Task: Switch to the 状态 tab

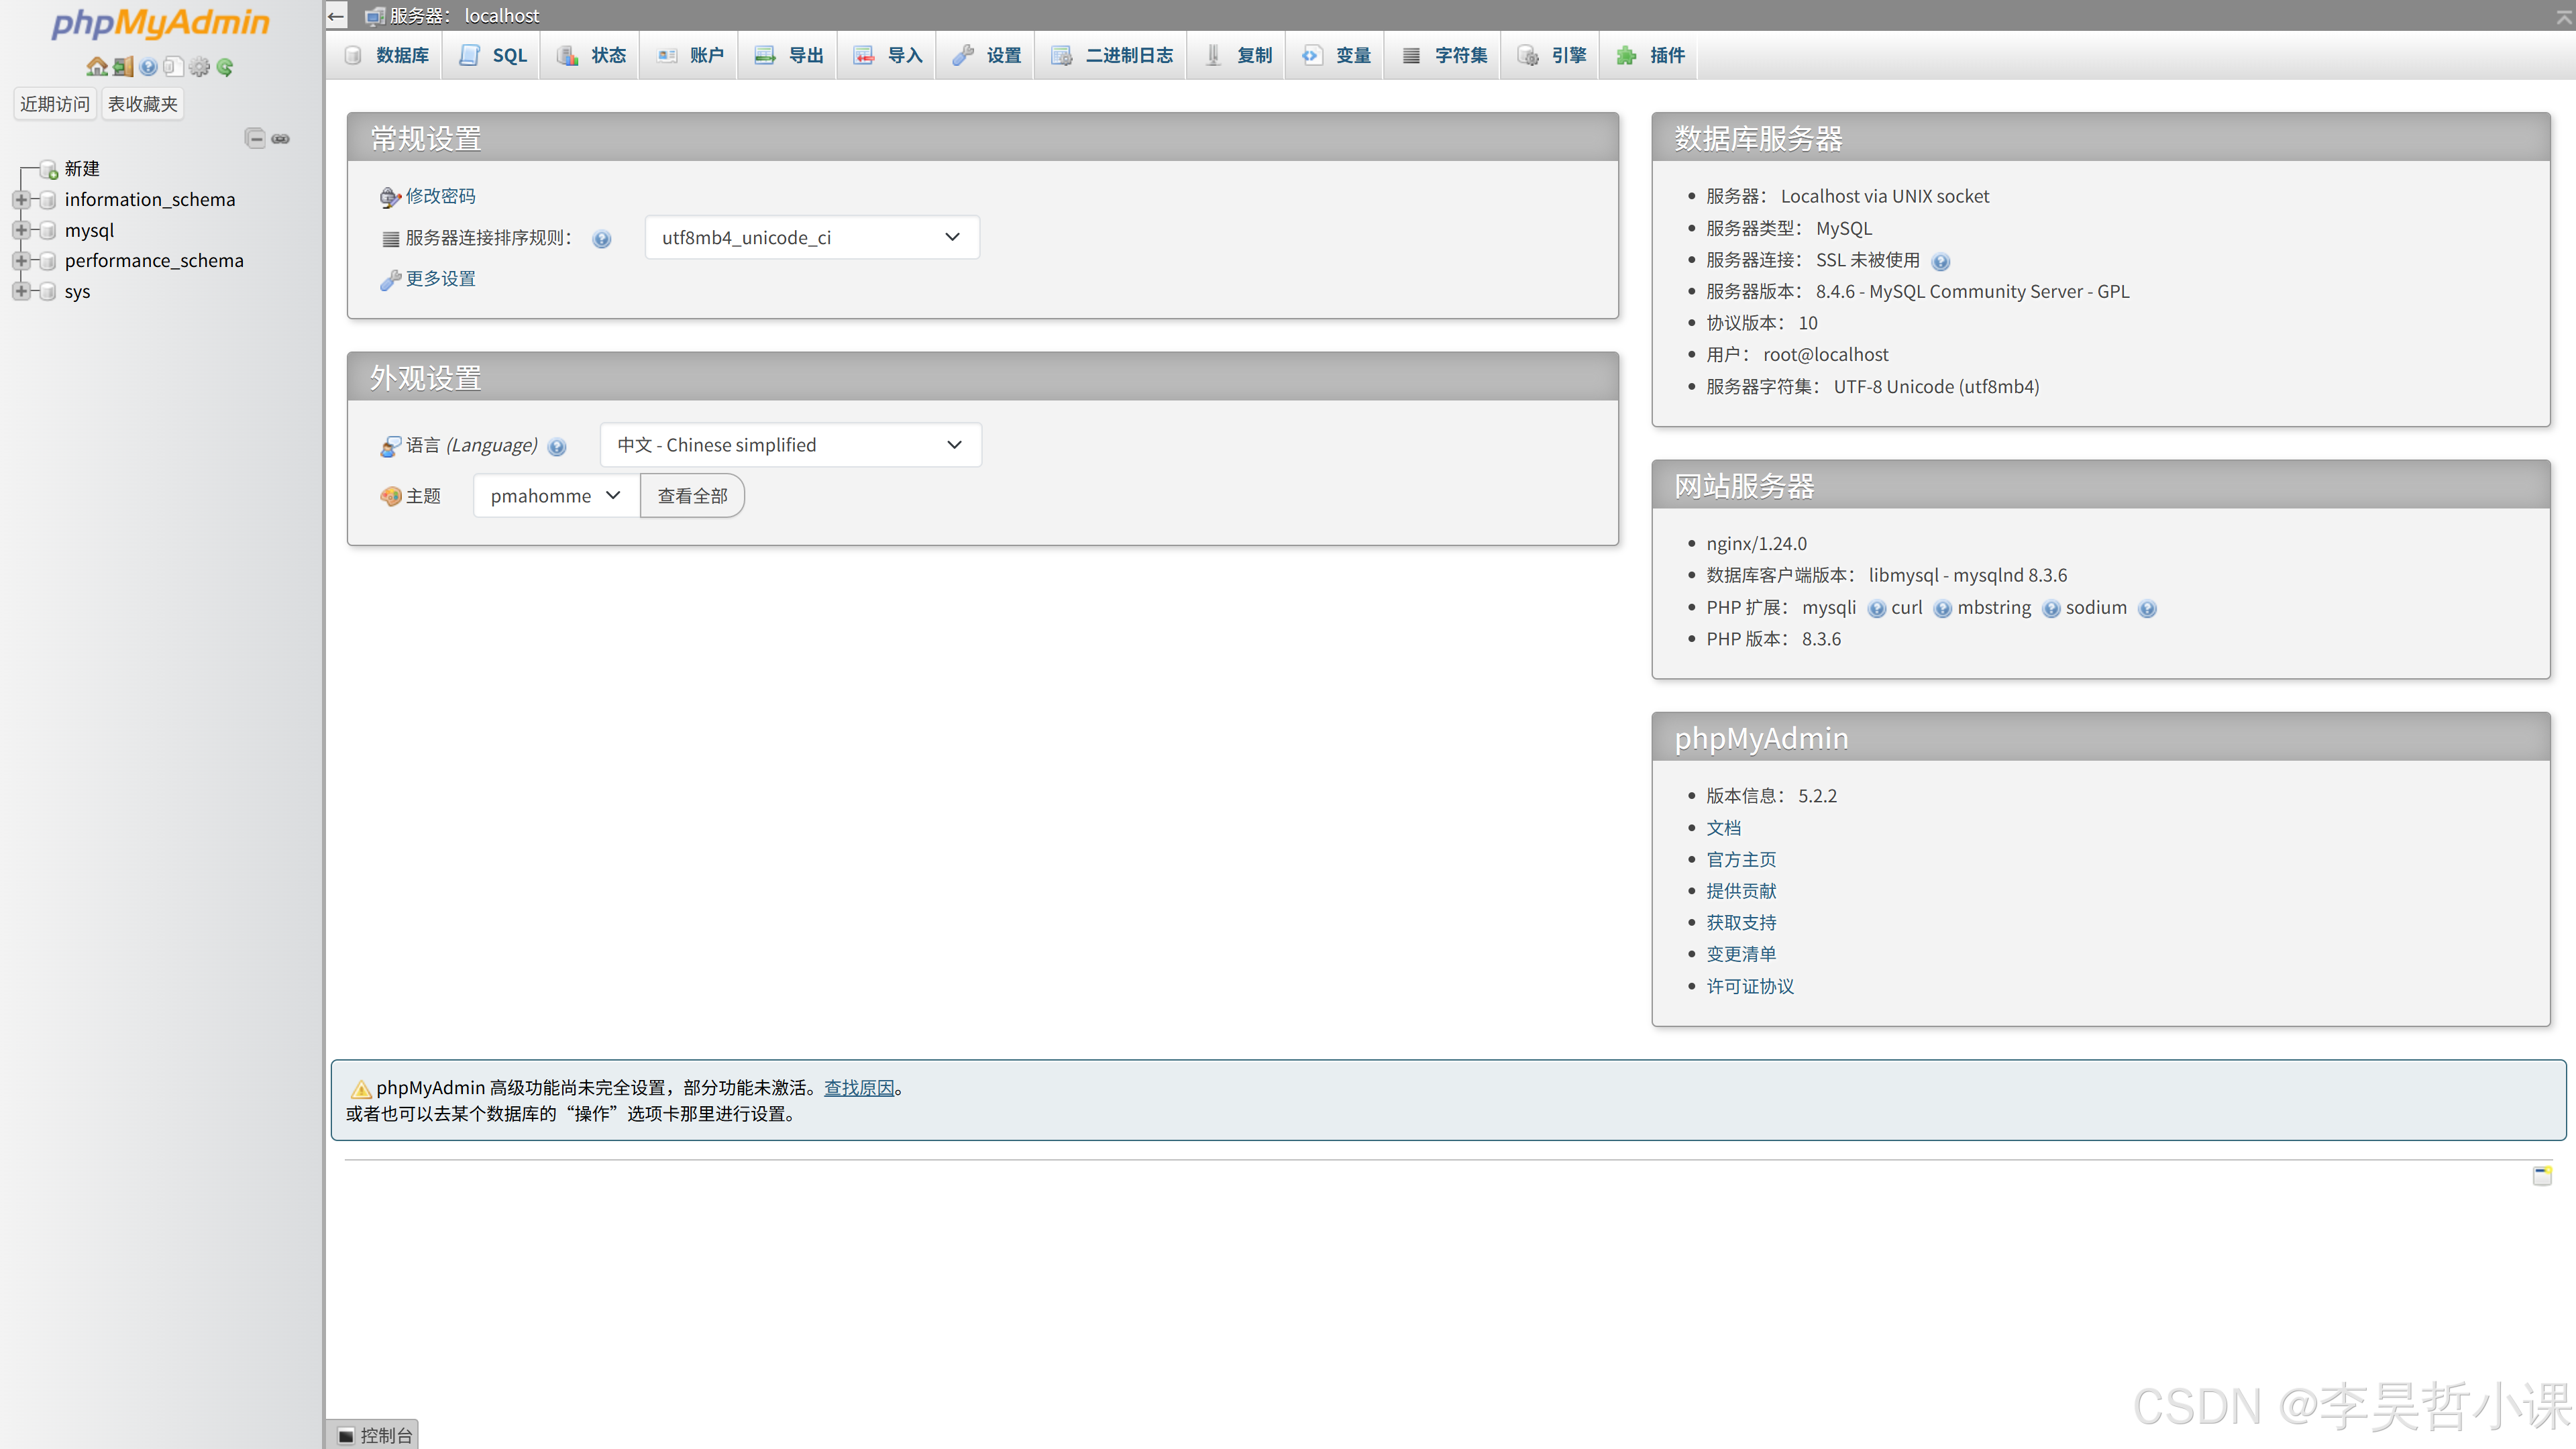Action: tap(592, 55)
